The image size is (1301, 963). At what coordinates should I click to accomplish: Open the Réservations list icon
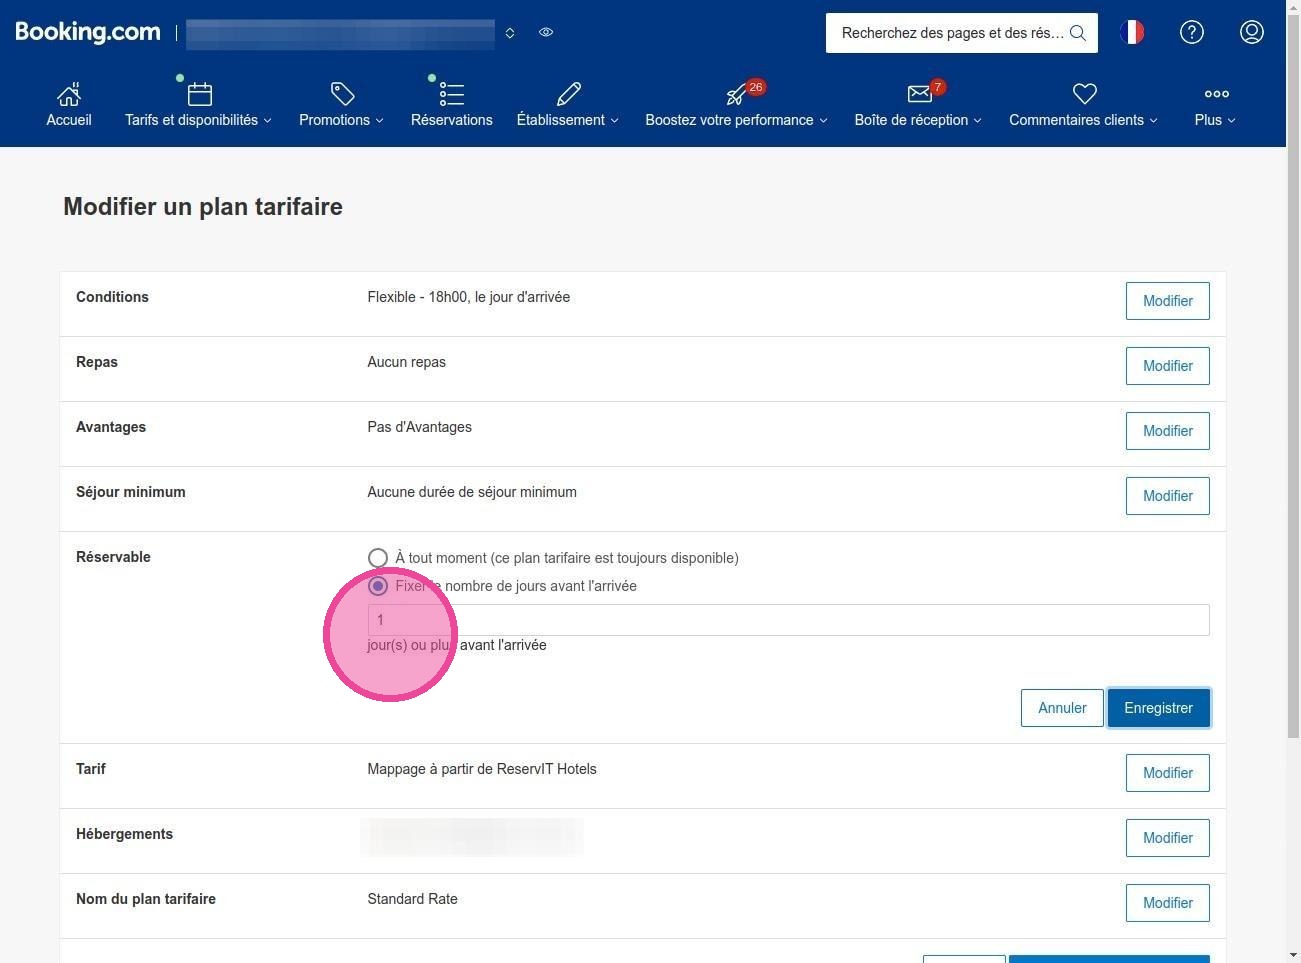[x=452, y=94]
